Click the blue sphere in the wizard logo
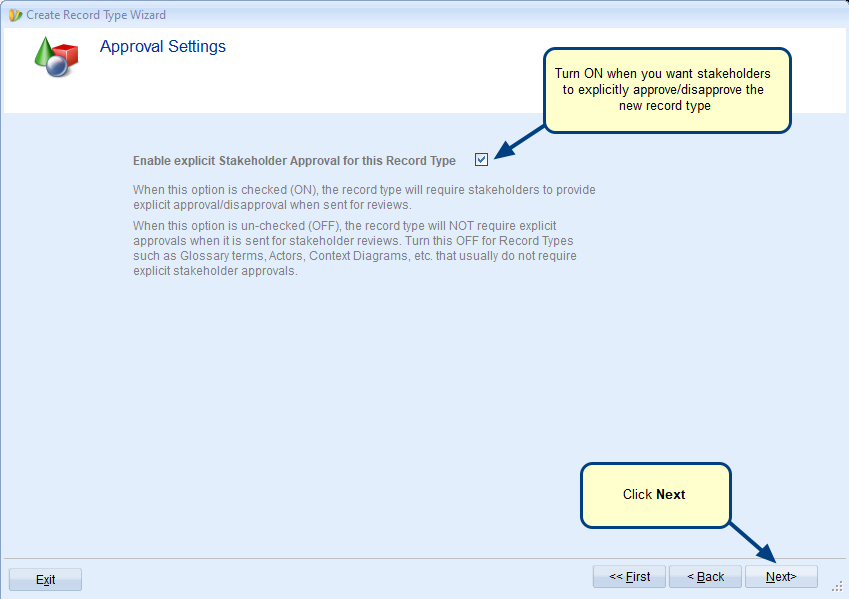 pos(57,67)
